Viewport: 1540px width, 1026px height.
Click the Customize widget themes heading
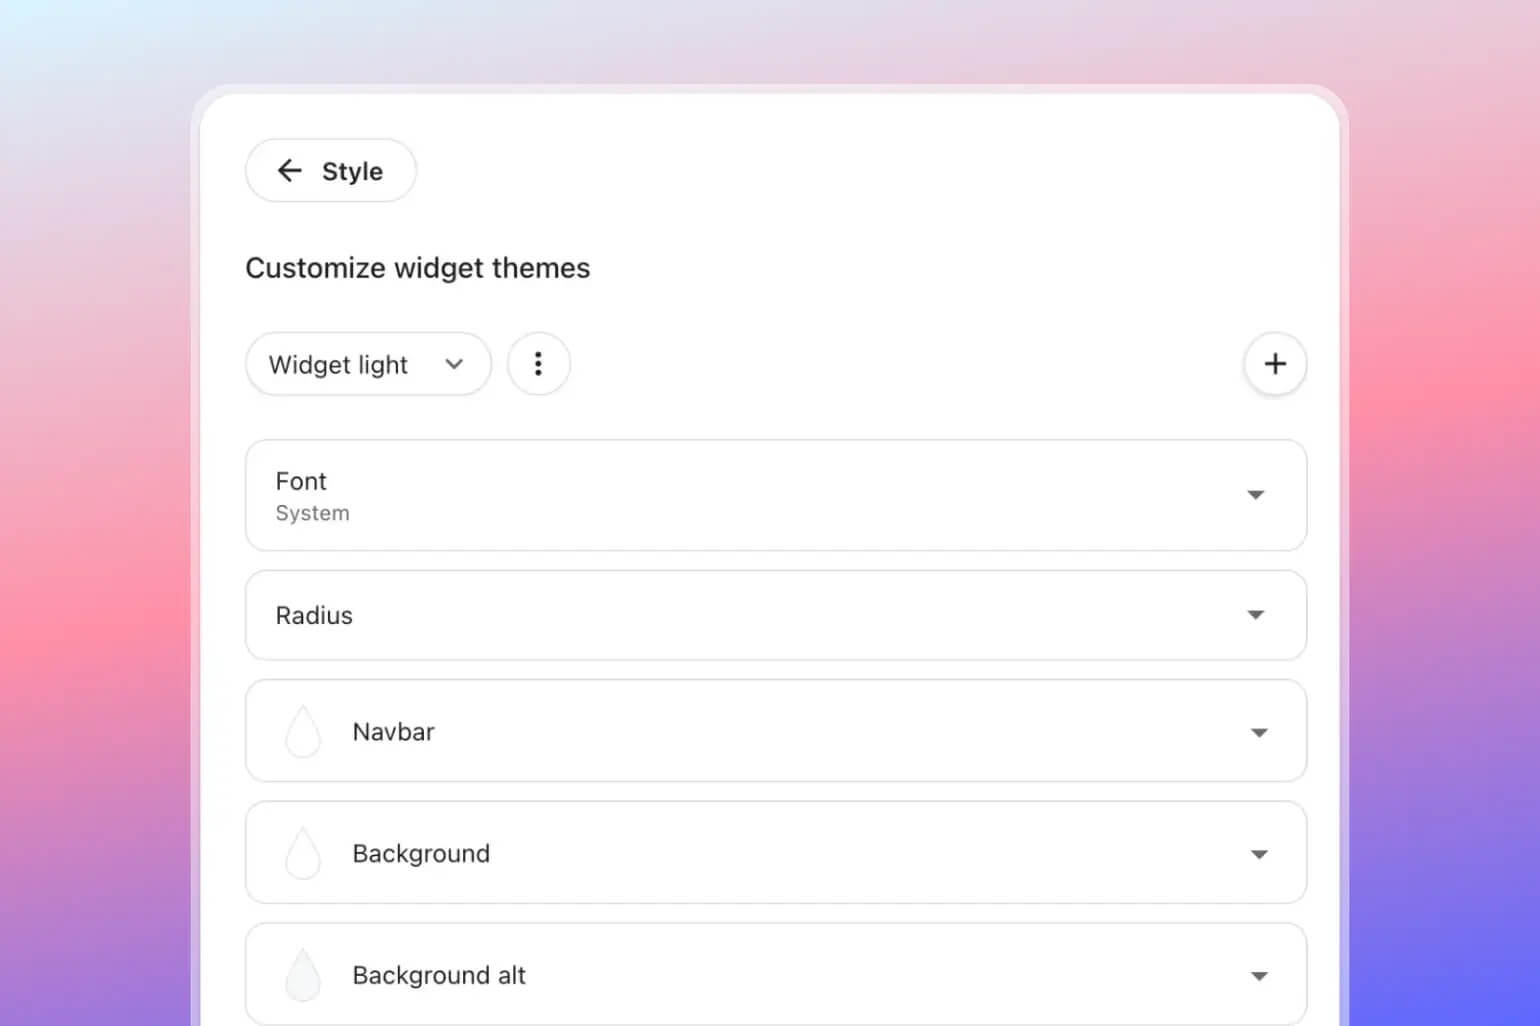pyautogui.click(x=417, y=268)
